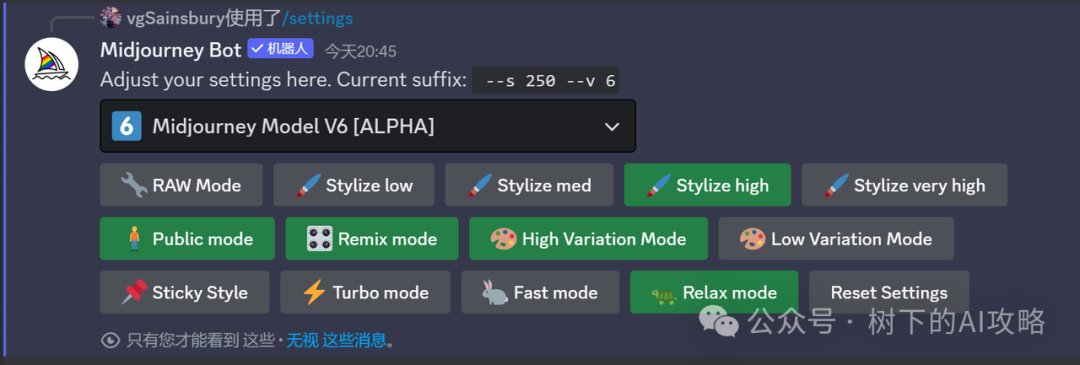Screen dimensions: 1080x365
Task: Click the --s 250 --v 6 suffix code
Action: click(546, 81)
